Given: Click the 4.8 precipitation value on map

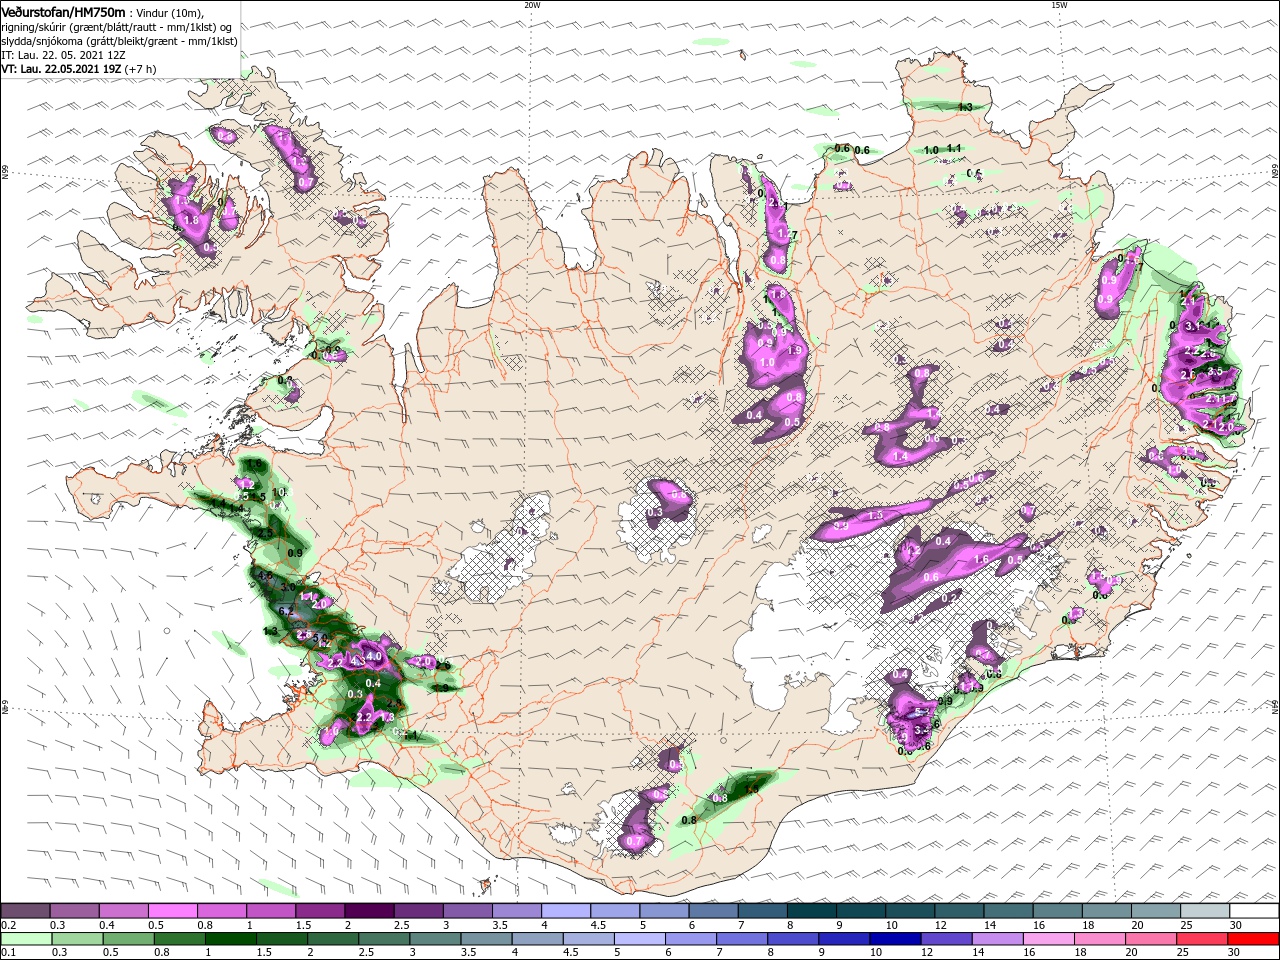Looking at the screenshot, I should pyautogui.click(x=265, y=577).
